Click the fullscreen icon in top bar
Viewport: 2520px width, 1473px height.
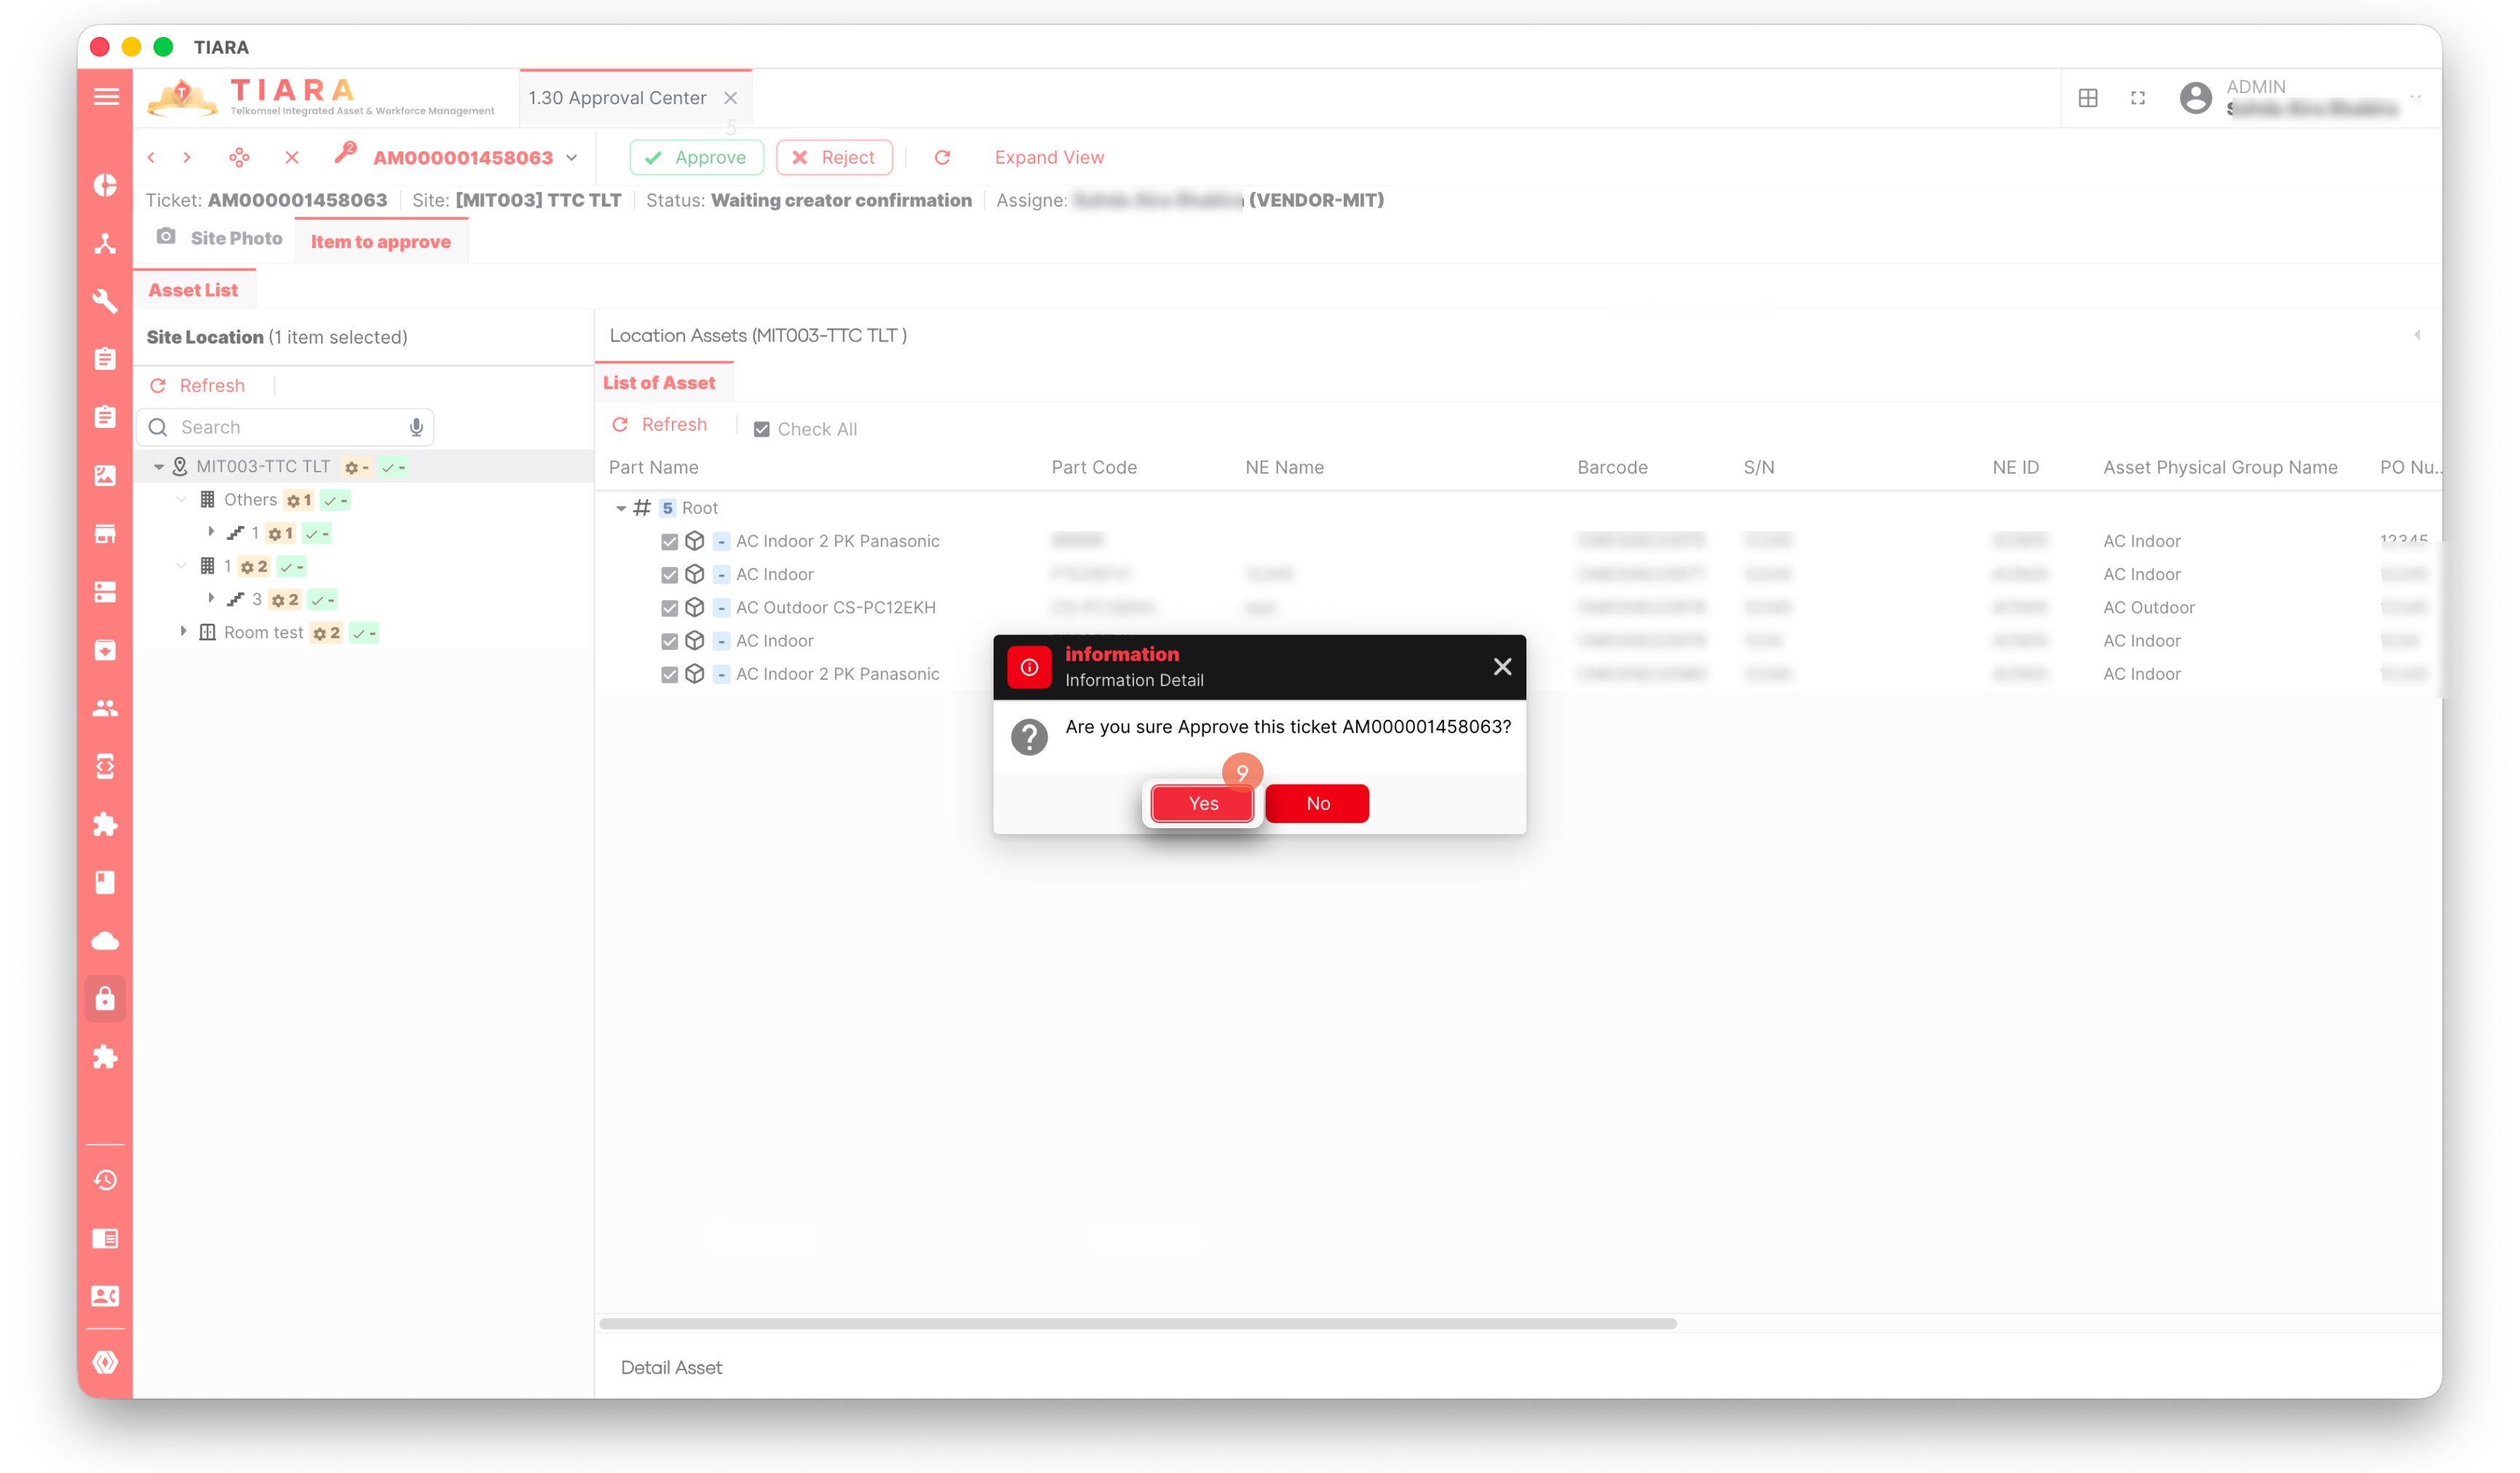tap(2137, 98)
